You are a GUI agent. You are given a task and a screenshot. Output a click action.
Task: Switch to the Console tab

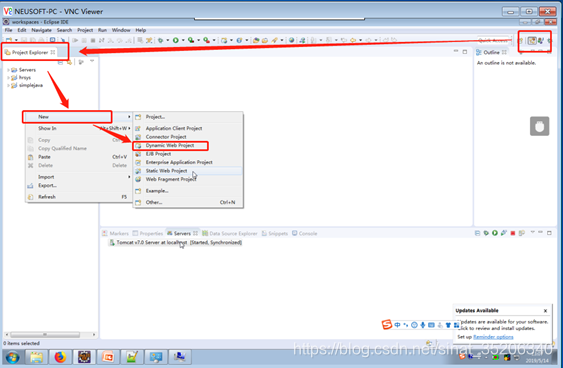tap(304, 233)
